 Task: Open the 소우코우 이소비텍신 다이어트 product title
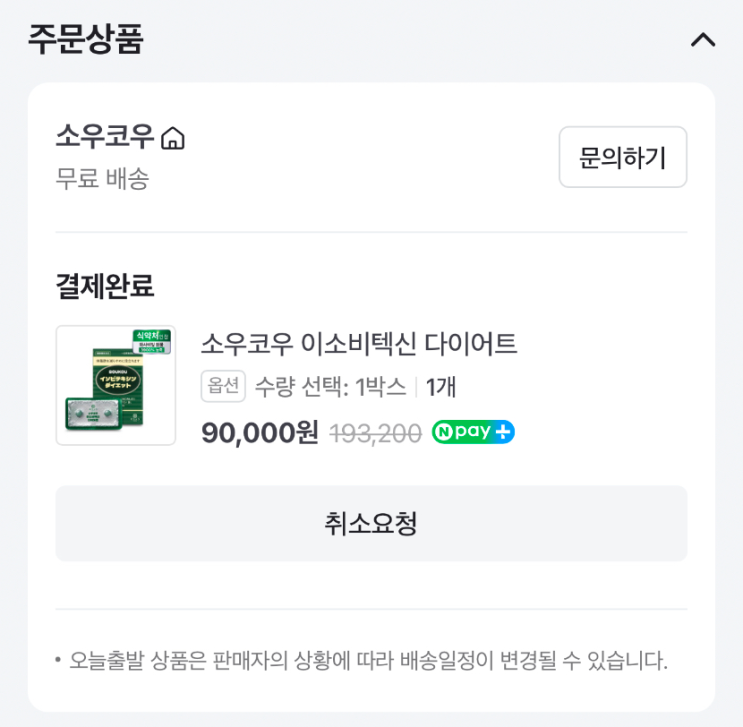(x=359, y=344)
